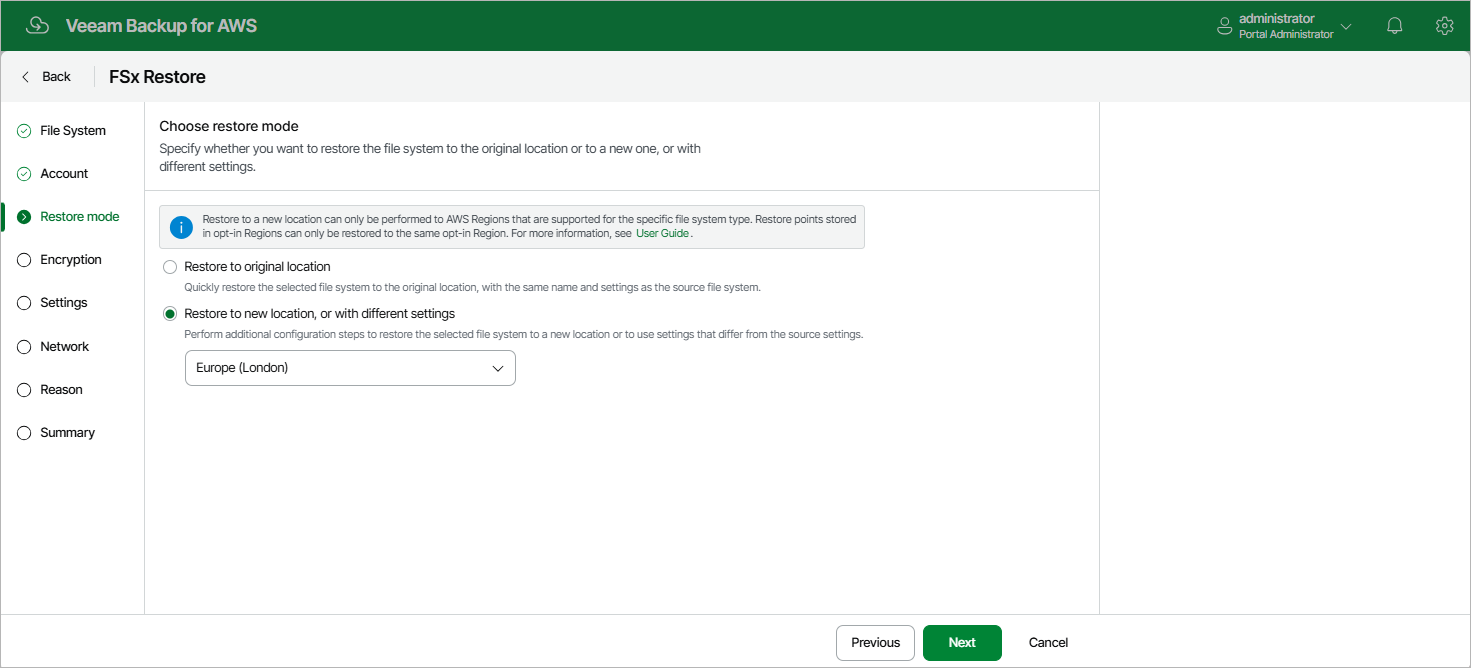Go to the Encryption step
This screenshot has width=1471, height=668.
point(71,260)
